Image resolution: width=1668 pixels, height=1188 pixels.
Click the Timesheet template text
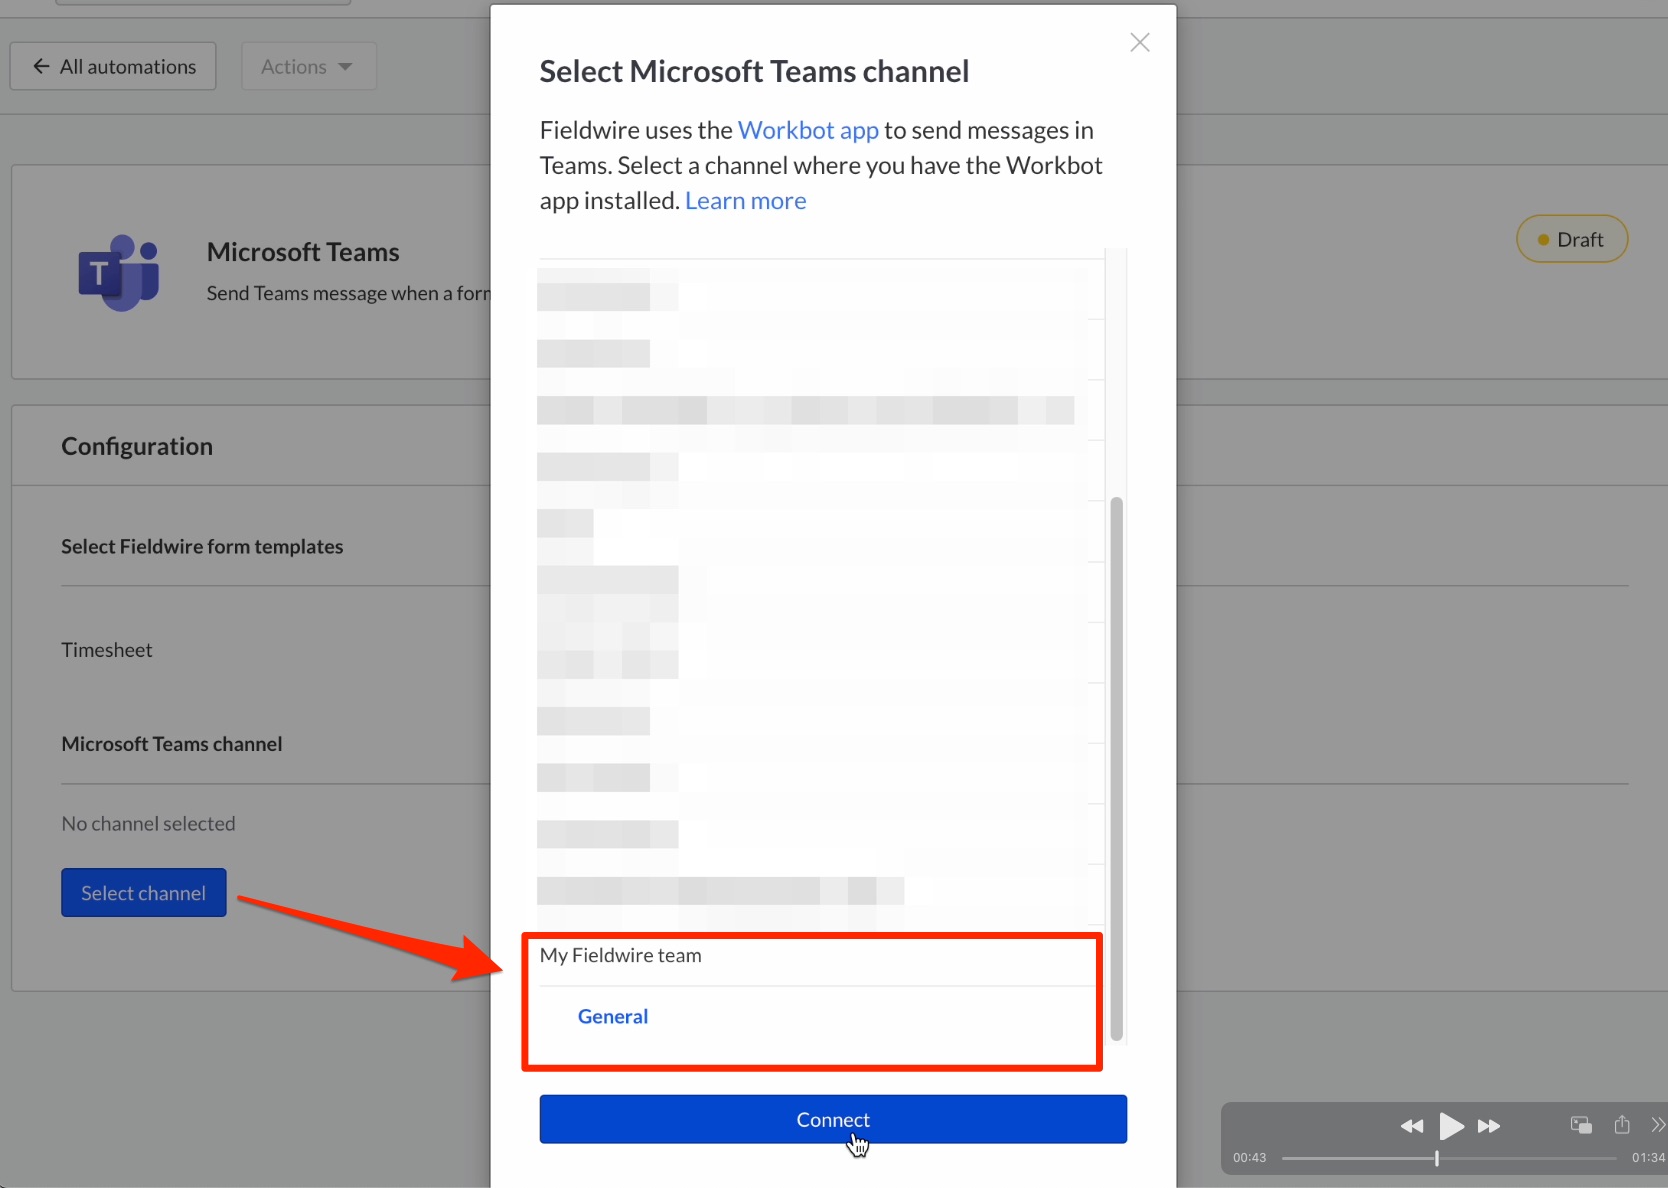click(107, 650)
